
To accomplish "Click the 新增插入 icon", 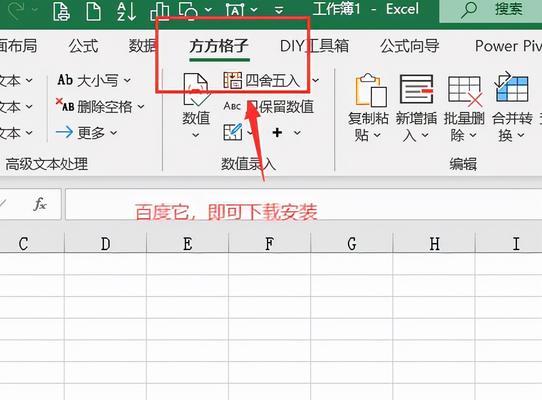I will point(416,89).
